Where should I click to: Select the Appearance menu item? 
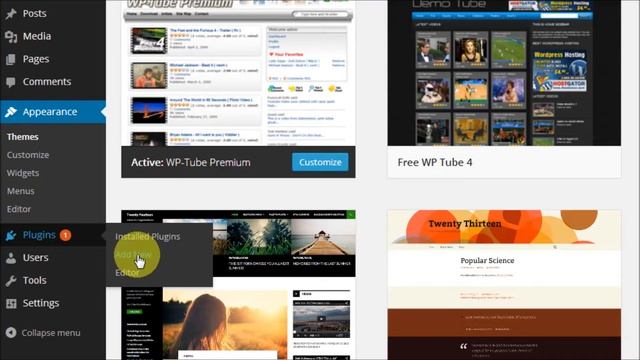coord(50,112)
